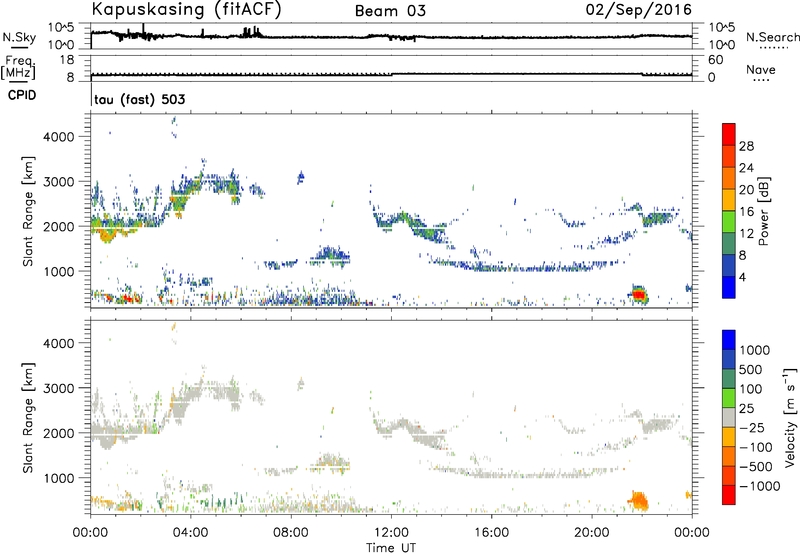The image size is (800, 554).
Task: Click the 18 tick on frequency axis
Action: [67, 60]
